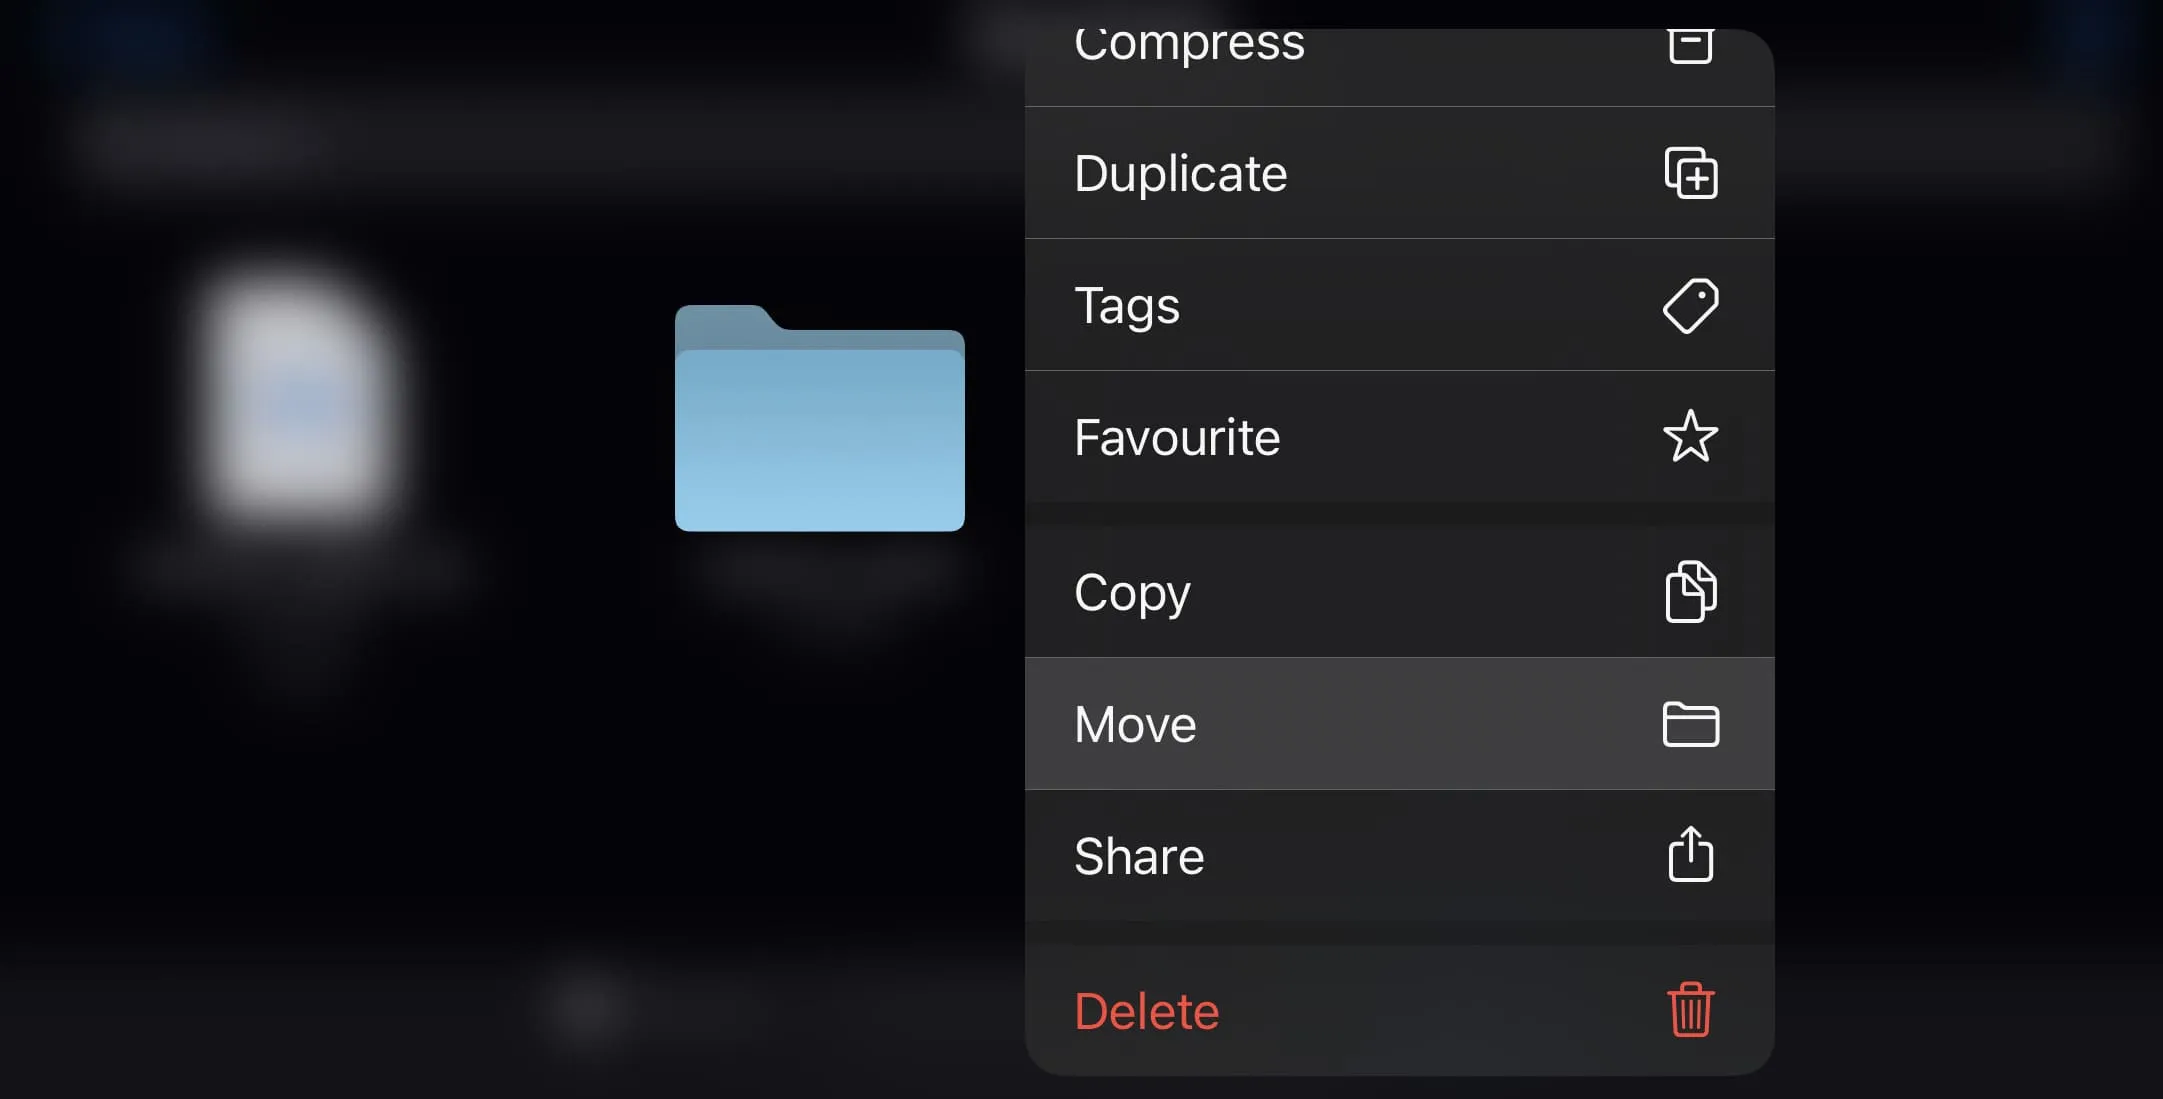Image resolution: width=2163 pixels, height=1099 pixels.
Task: Open the Tags menu label
Action: 1127,307
